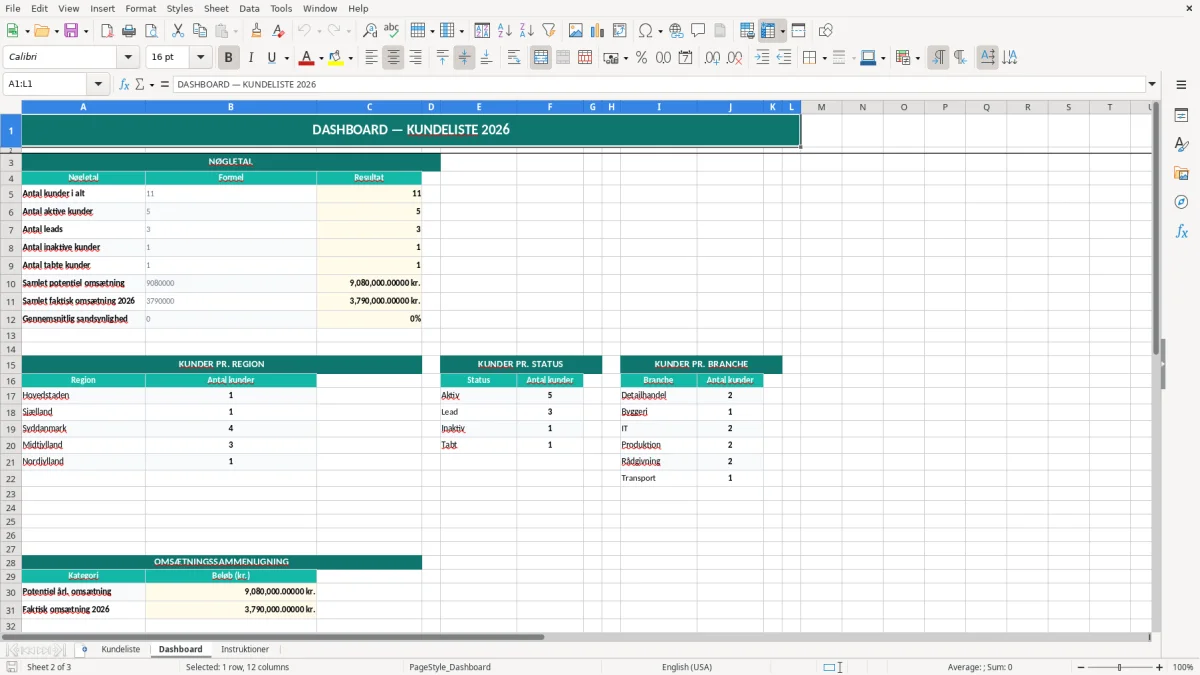
Task: Toggle Center Vertically alignment
Action: tap(464, 58)
